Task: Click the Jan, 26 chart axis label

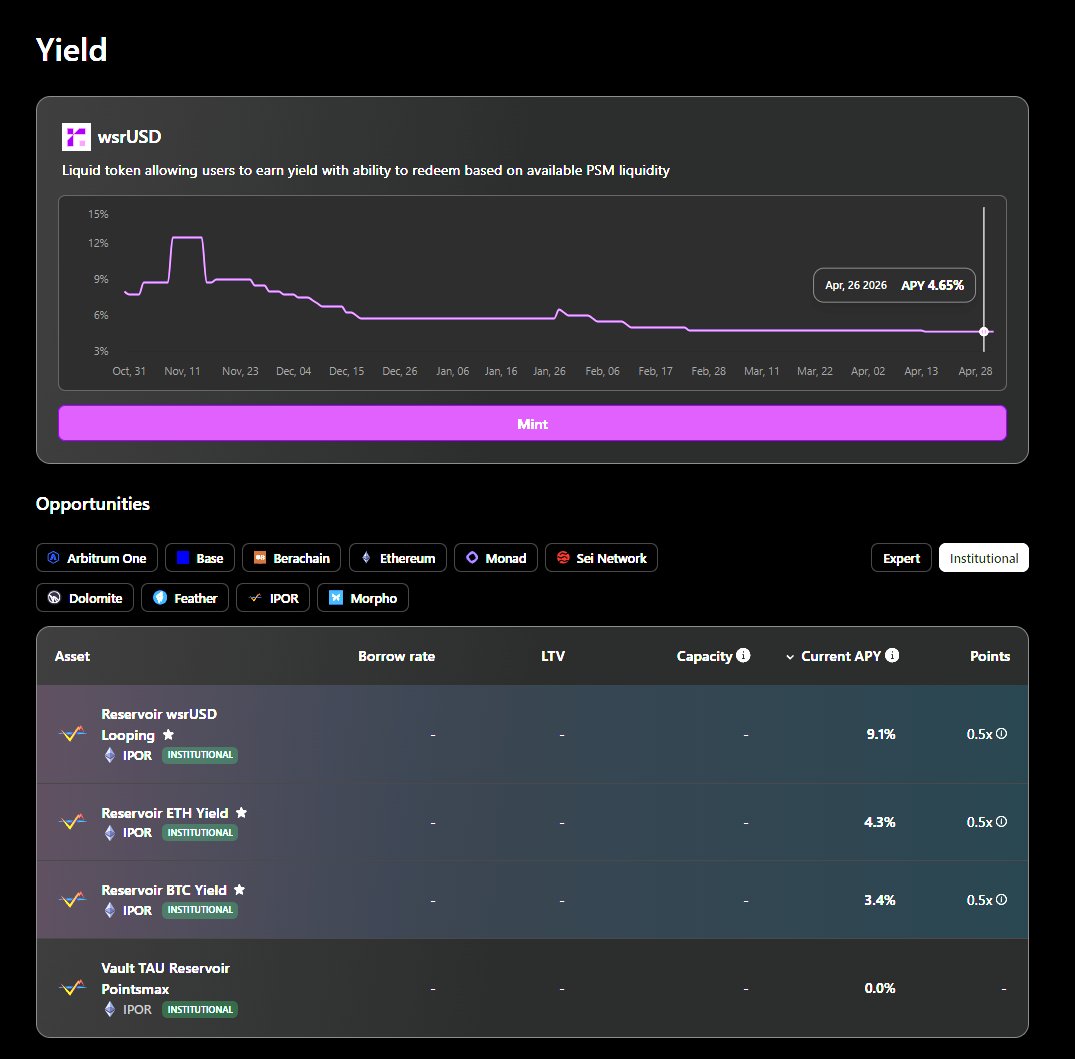Action: 549,371
